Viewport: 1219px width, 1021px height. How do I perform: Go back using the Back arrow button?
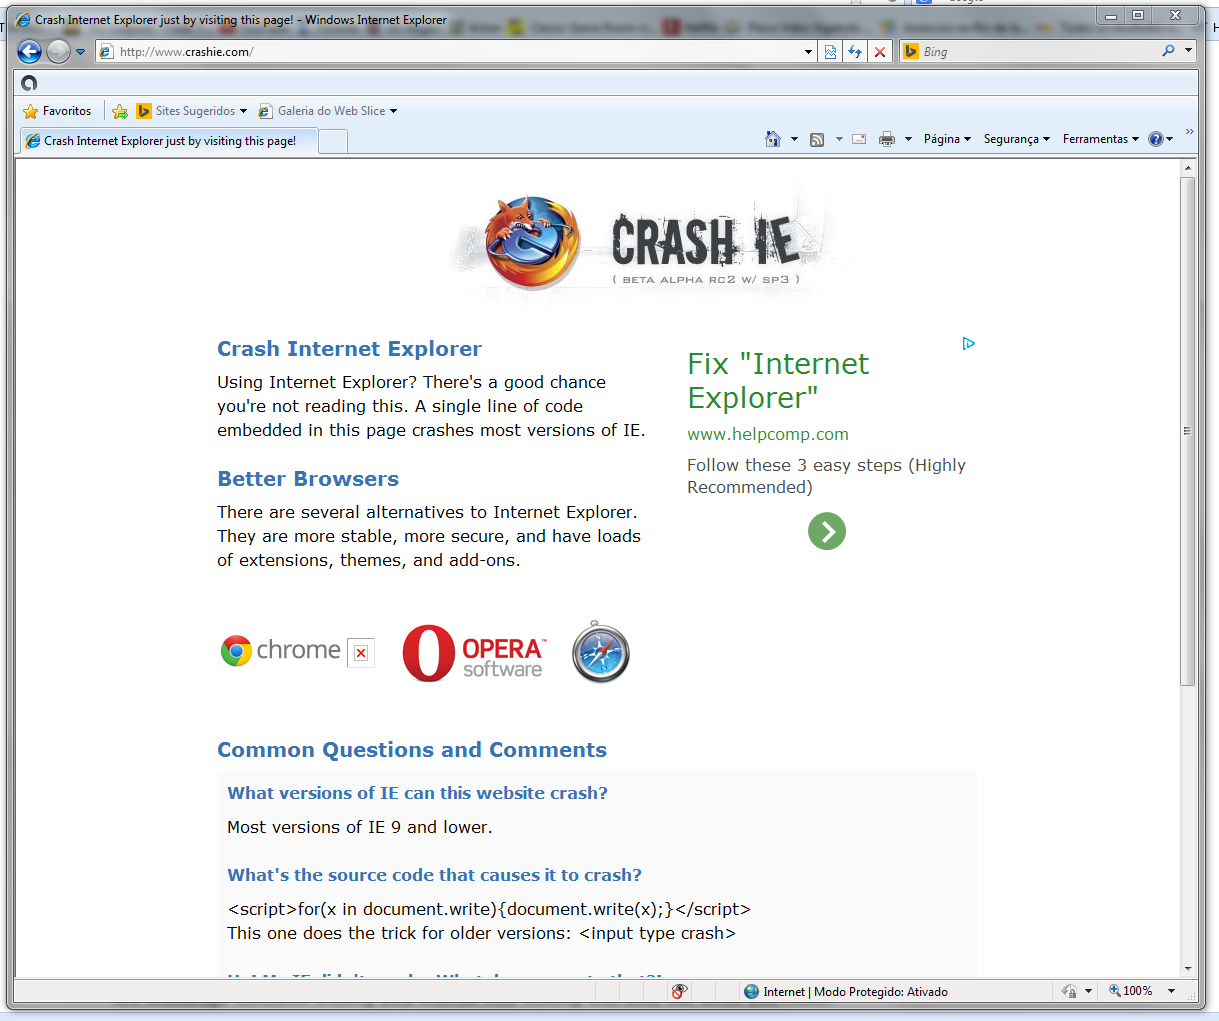29,52
